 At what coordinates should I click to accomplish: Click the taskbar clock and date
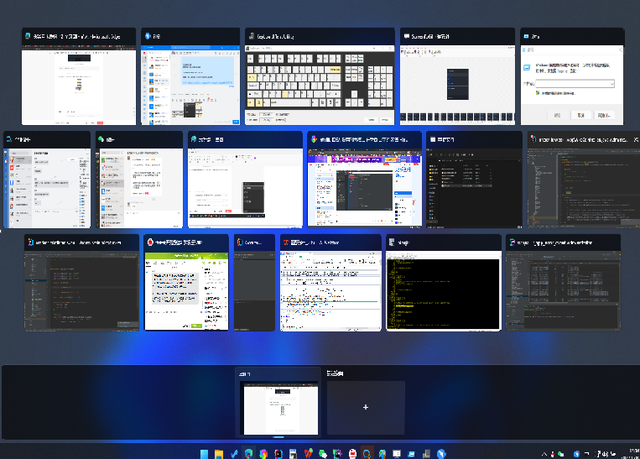(634, 454)
